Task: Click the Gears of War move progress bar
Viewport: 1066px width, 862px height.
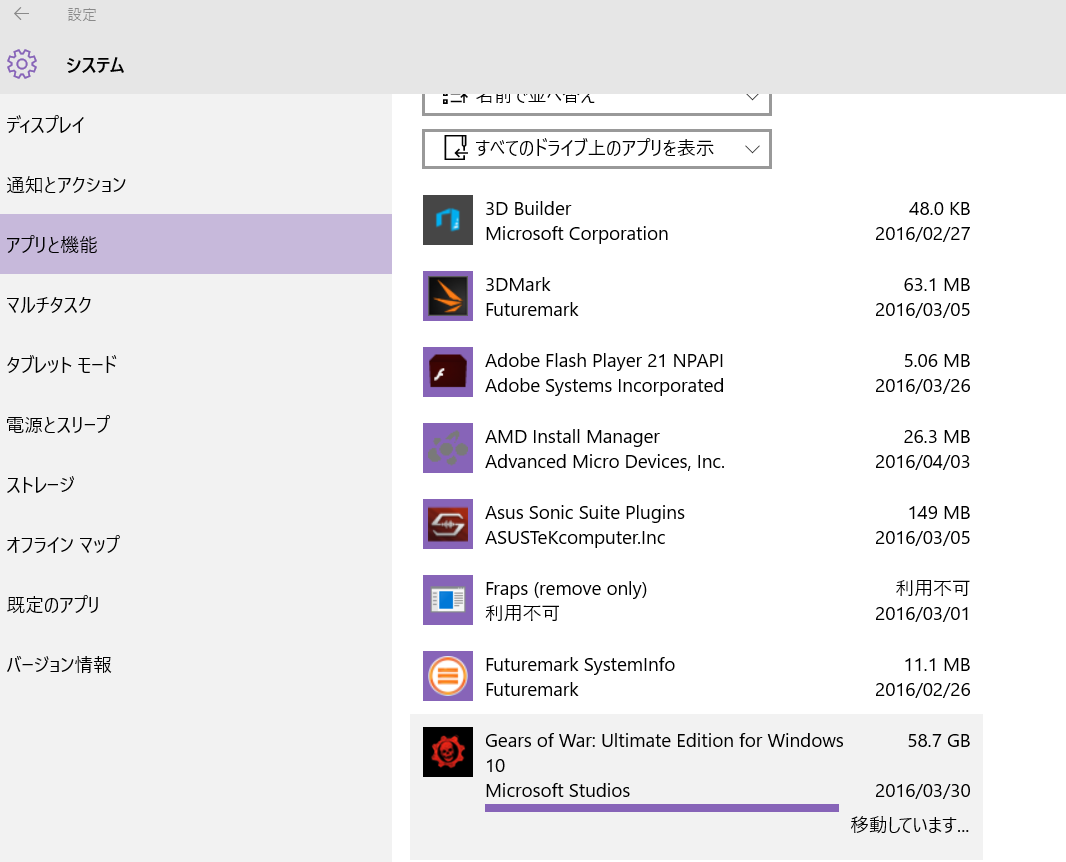Action: [x=661, y=808]
